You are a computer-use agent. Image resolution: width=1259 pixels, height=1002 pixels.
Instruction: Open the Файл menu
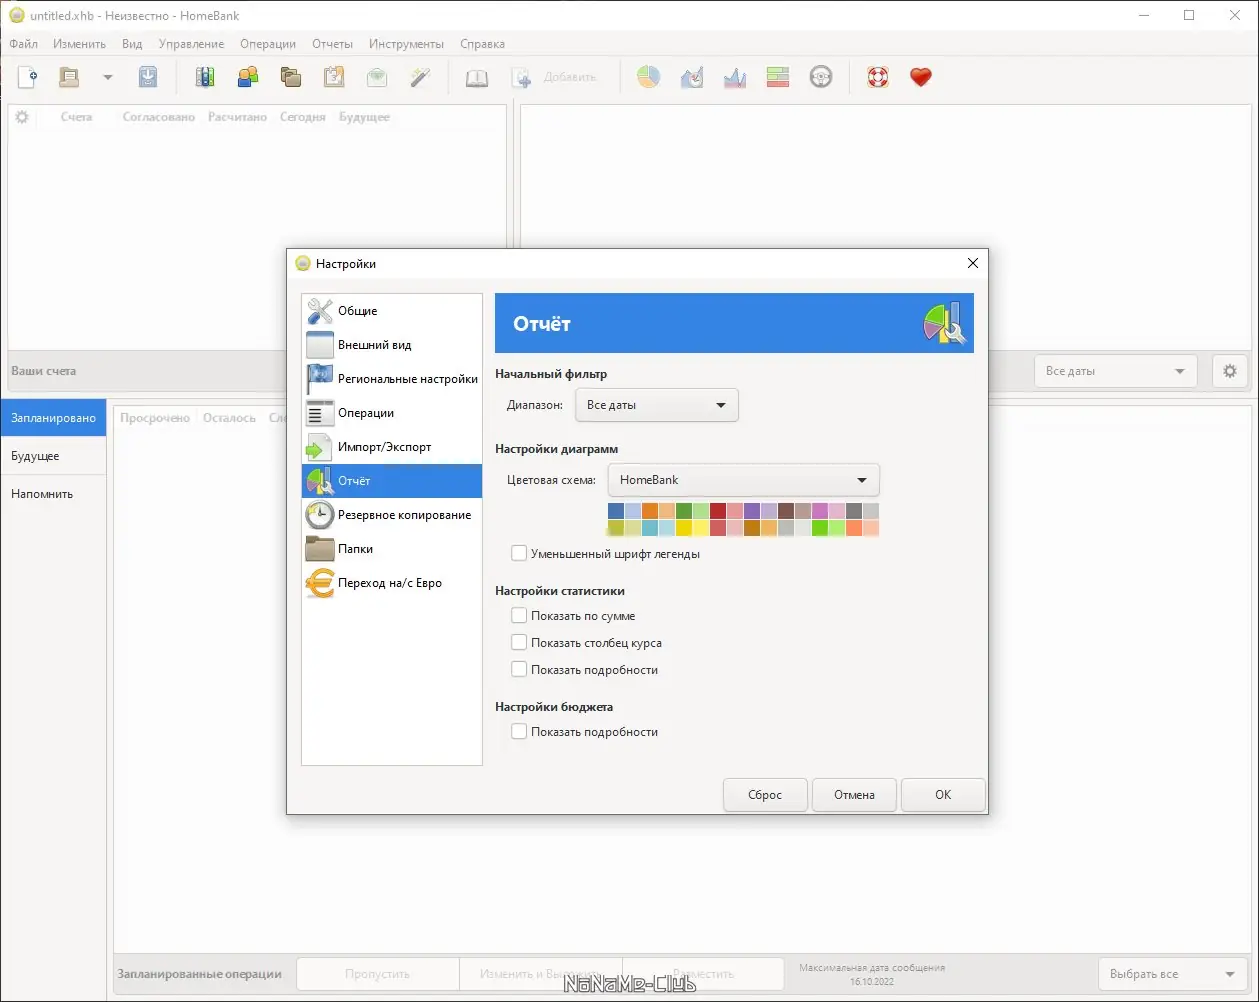23,44
